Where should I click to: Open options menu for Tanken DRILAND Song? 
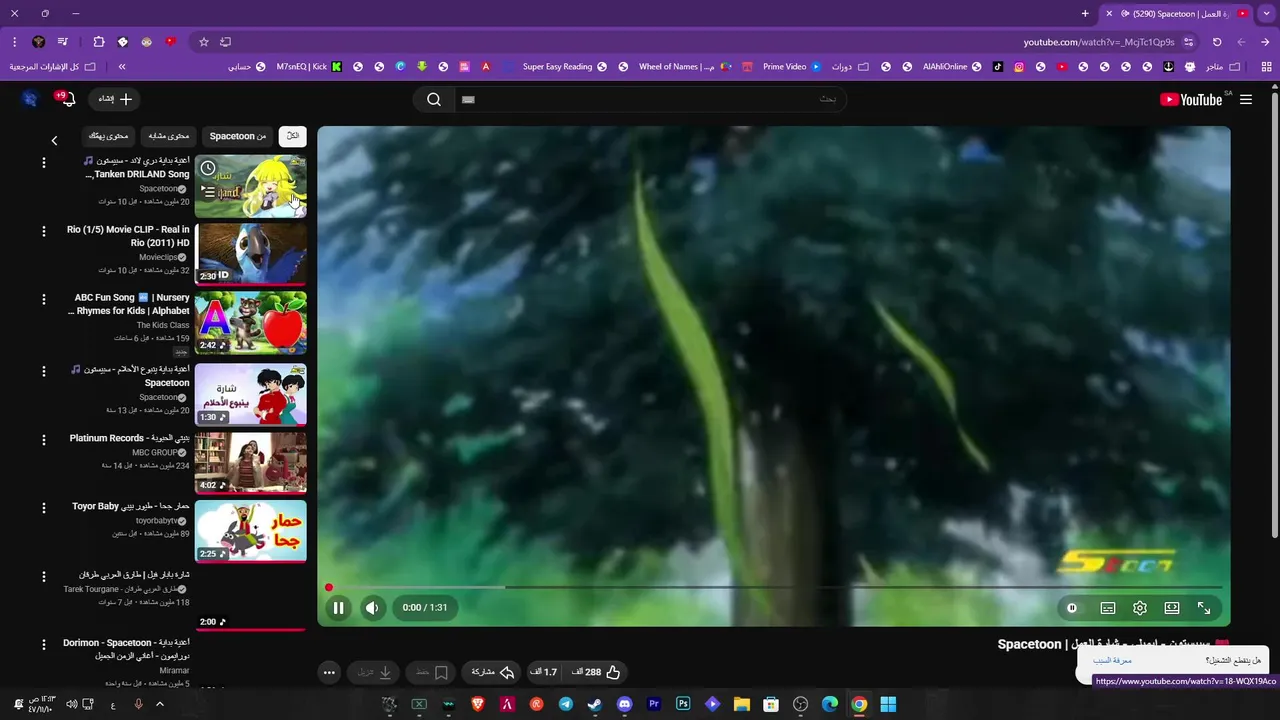(x=43, y=162)
